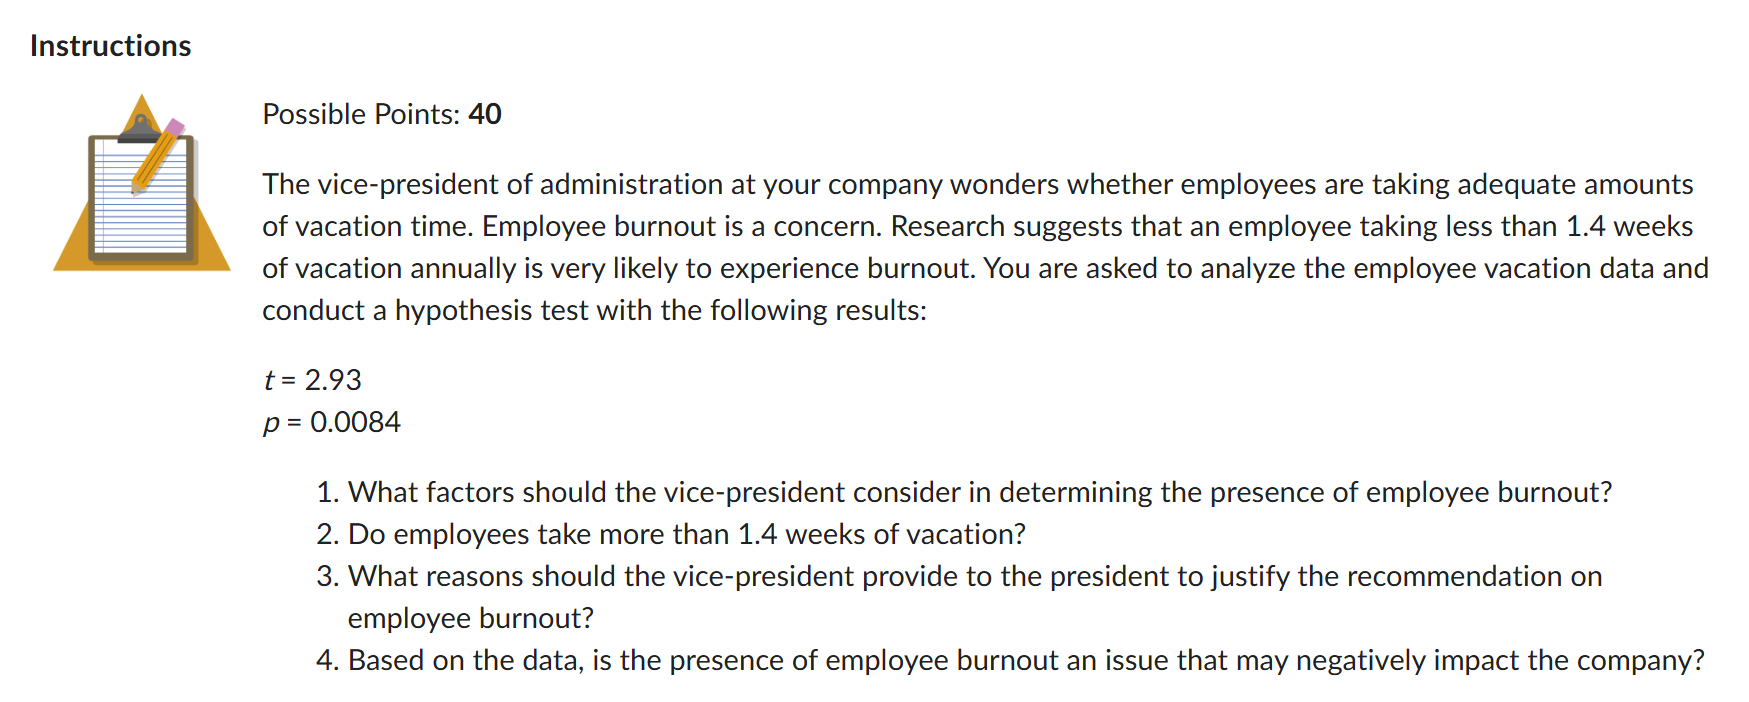Click the 'employee burnout?' continuation line
Image resolution: width=1749 pixels, height=702 pixels.
(471, 618)
